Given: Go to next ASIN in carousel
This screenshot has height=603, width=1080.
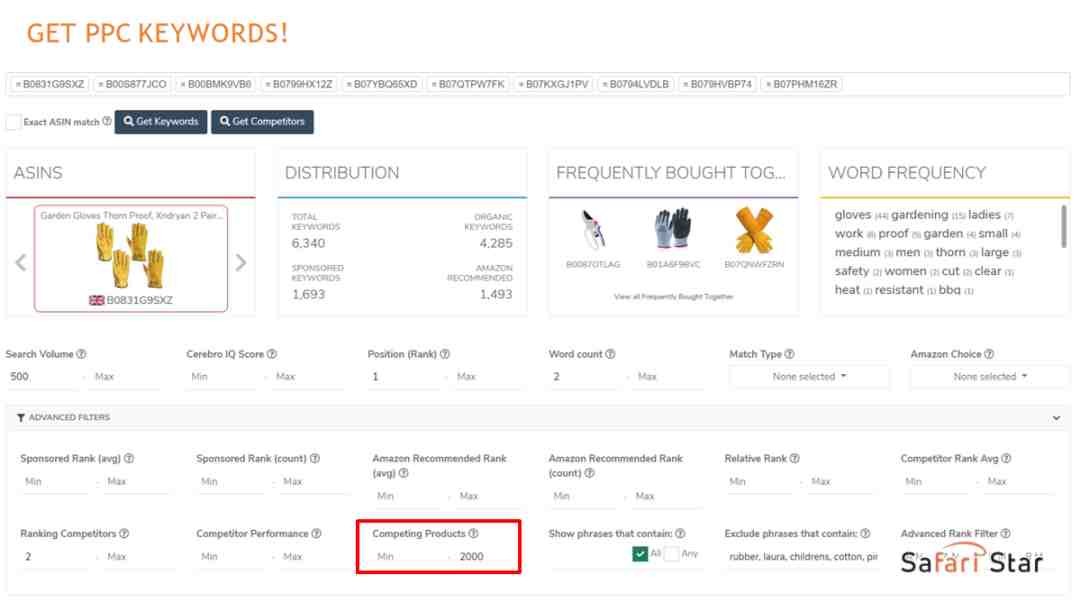Looking at the screenshot, I should pyautogui.click(x=240, y=263).
